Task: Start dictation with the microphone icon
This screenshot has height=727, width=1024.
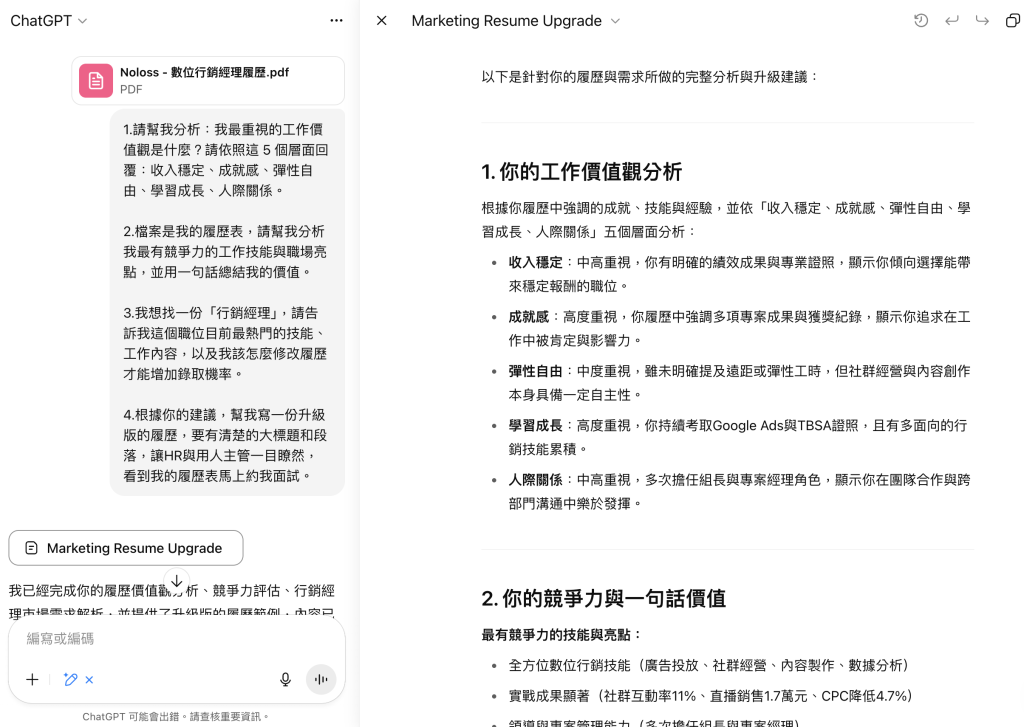Action: click(285, 679)
